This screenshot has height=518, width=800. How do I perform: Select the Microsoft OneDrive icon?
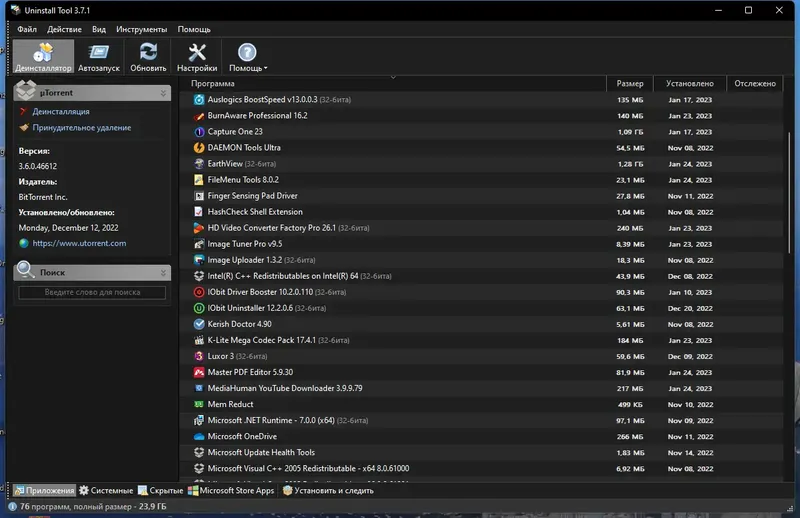pos(199,437)
